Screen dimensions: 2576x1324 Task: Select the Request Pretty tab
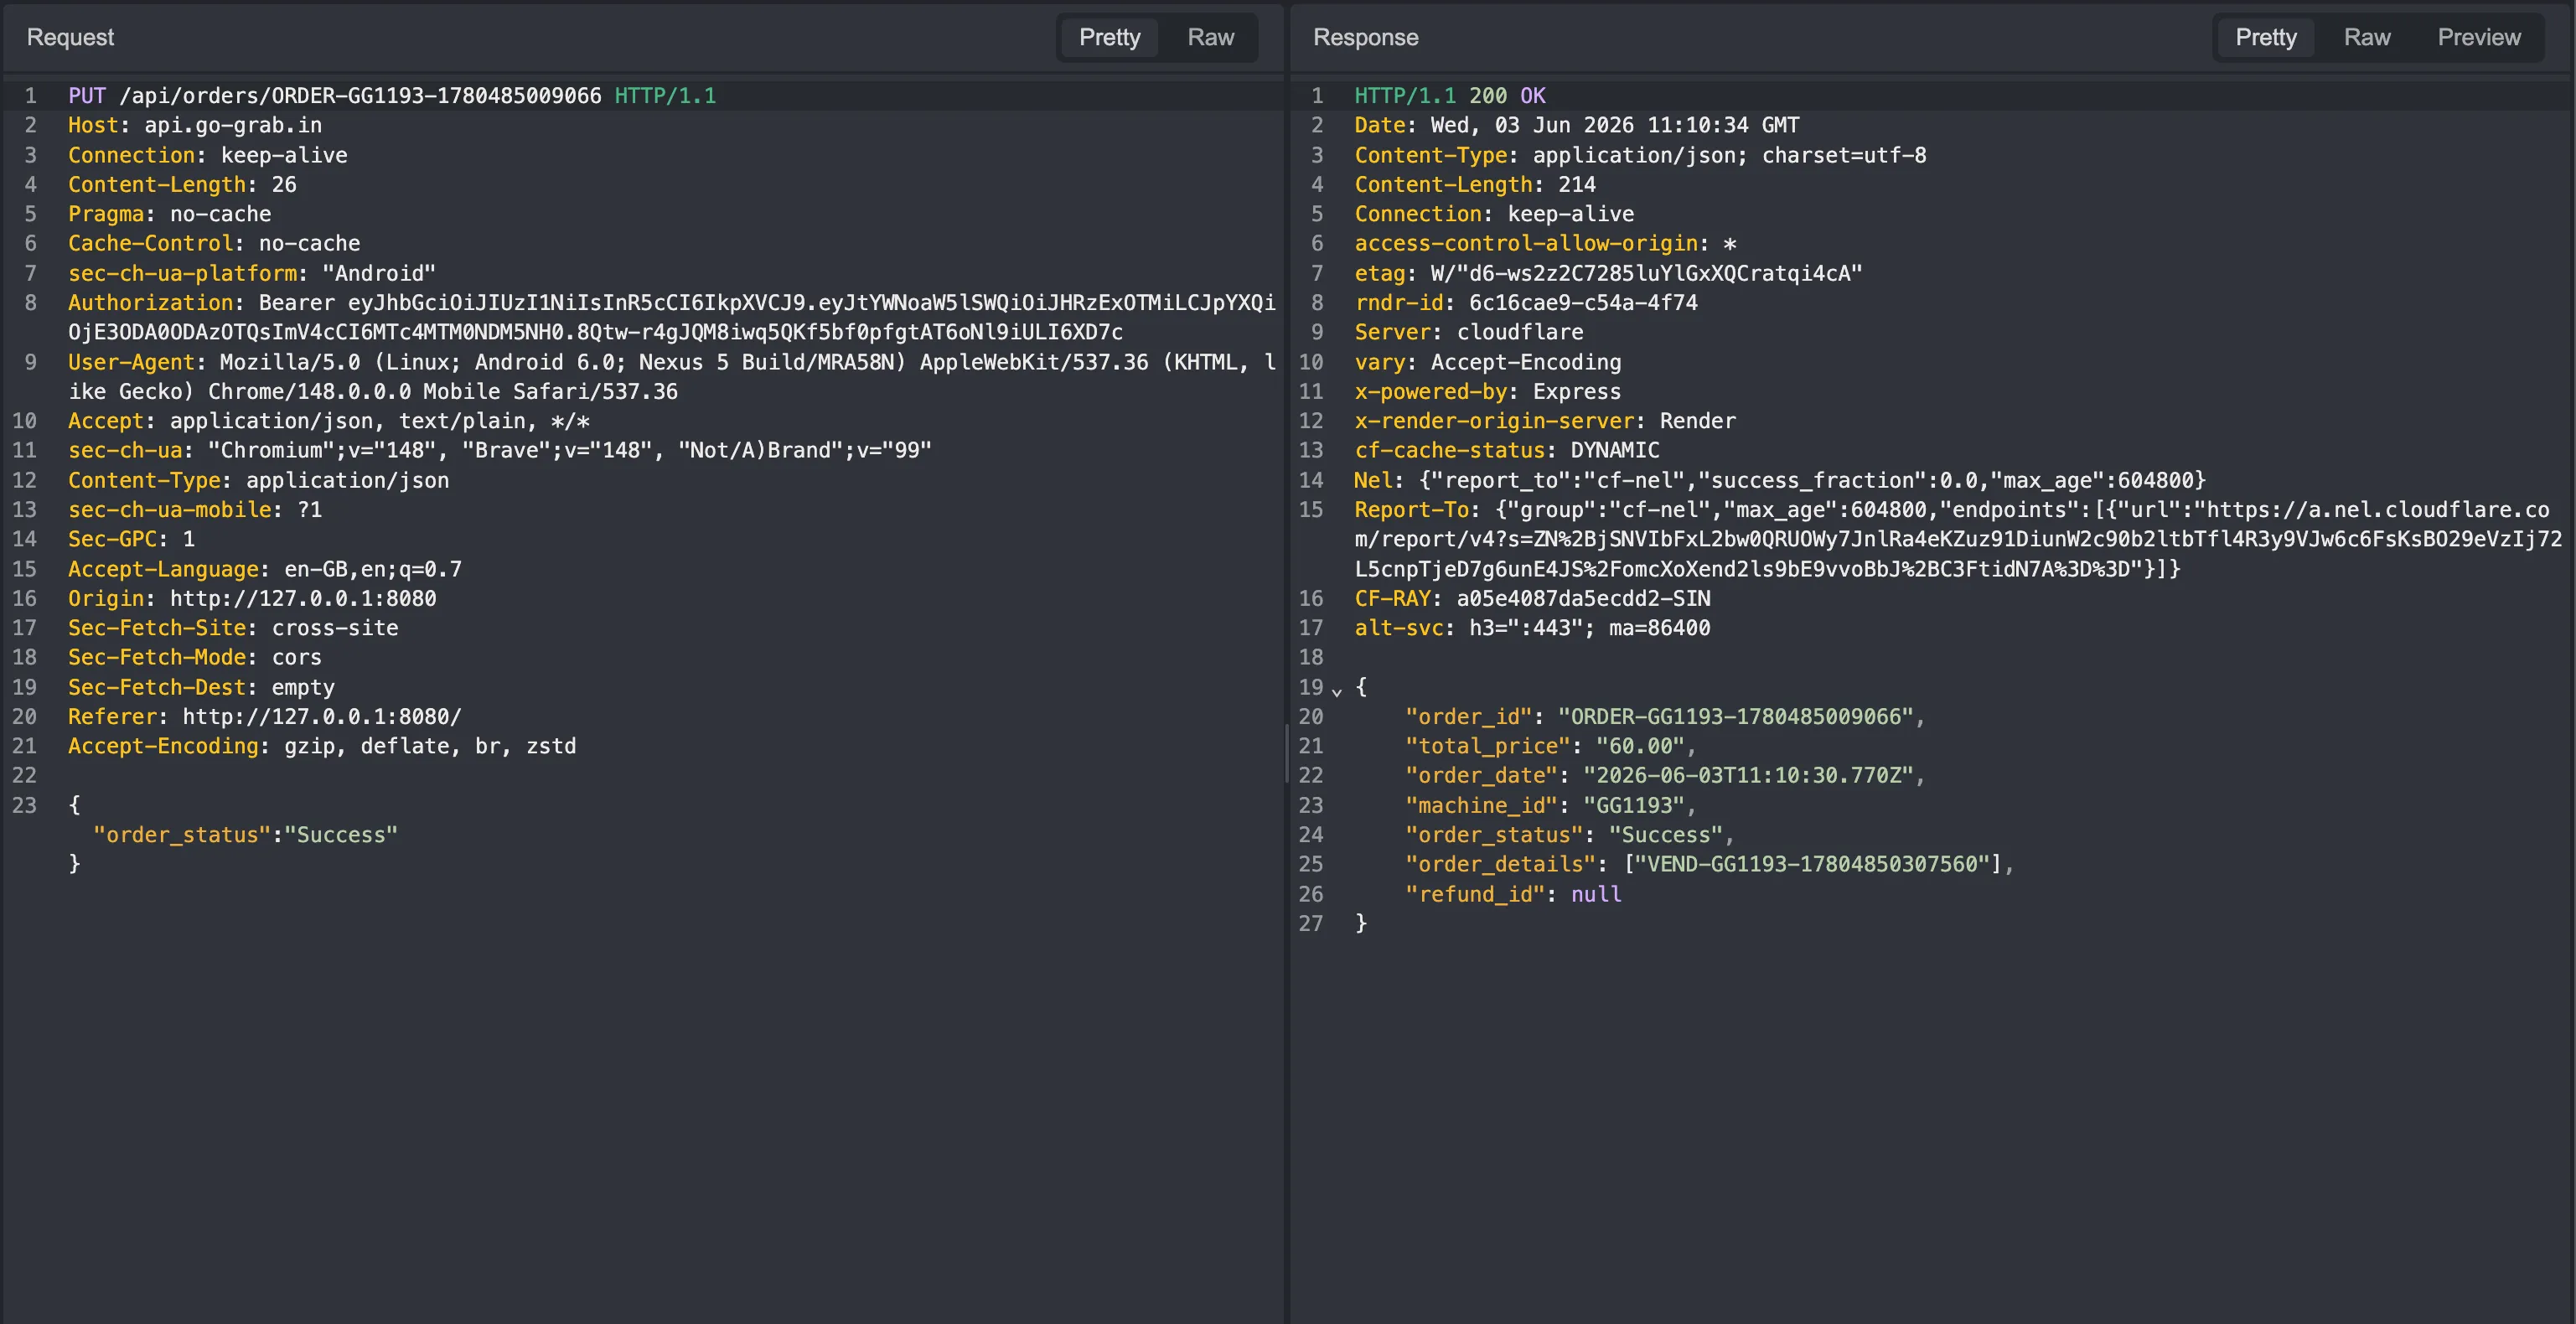(1109, 37)
